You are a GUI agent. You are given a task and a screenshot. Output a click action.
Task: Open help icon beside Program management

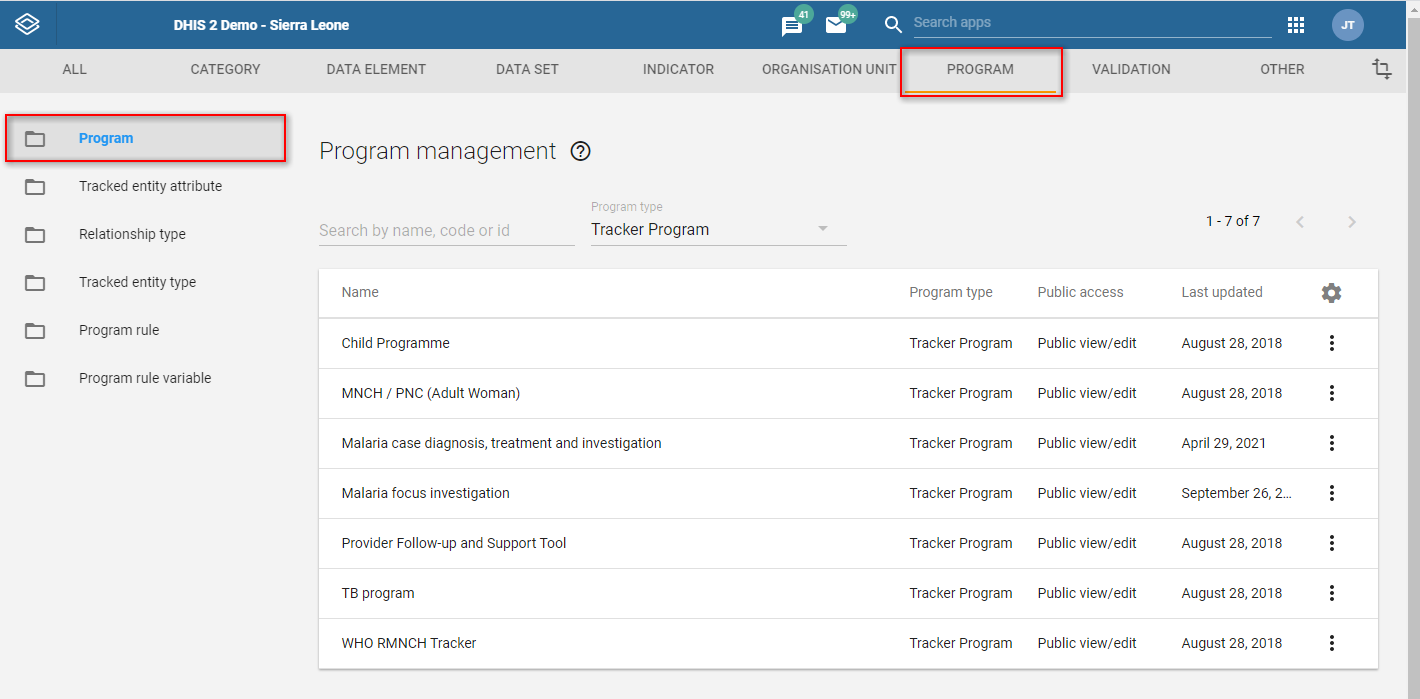[581, 152]
